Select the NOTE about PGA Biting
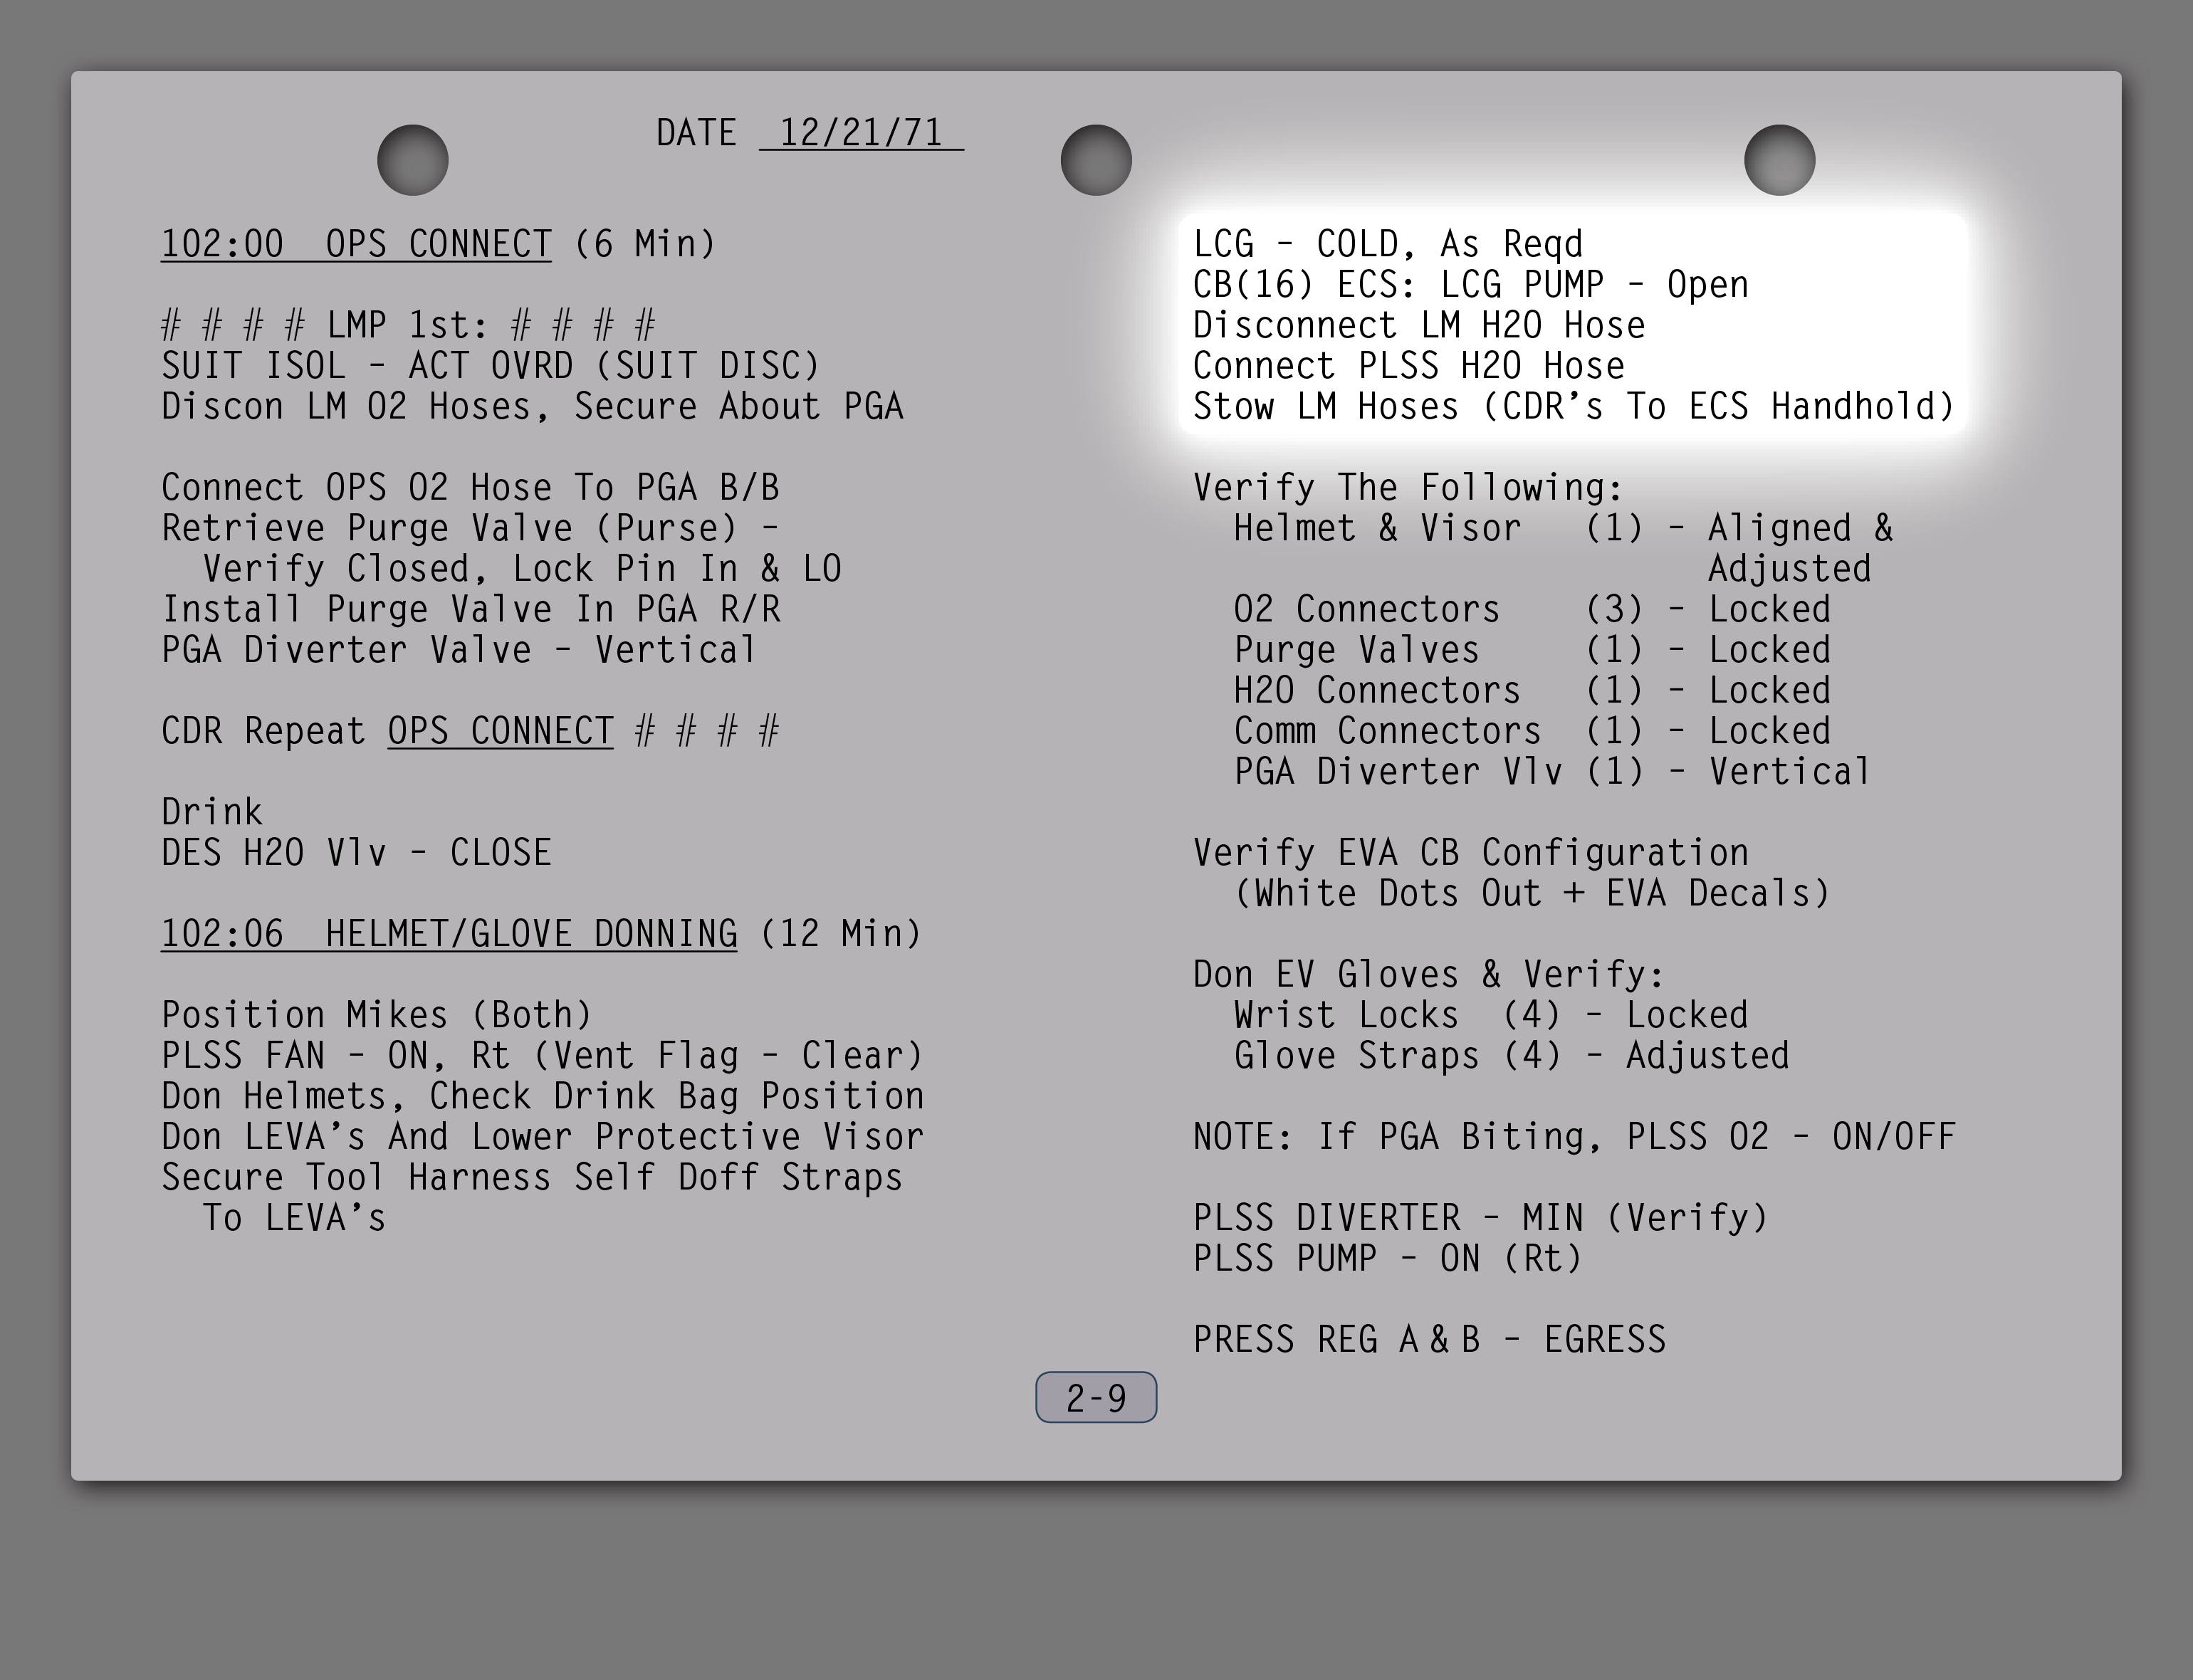Image resolution: width=2193 pixels, height=1680 pixels. pos(1574,1136)
